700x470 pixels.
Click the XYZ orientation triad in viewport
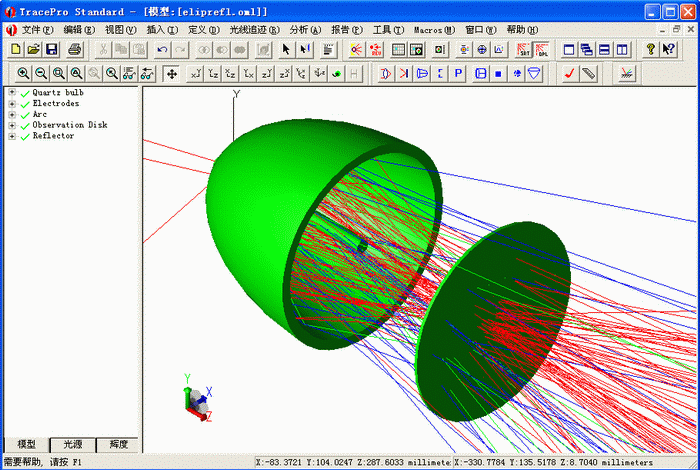coord(197,399)
